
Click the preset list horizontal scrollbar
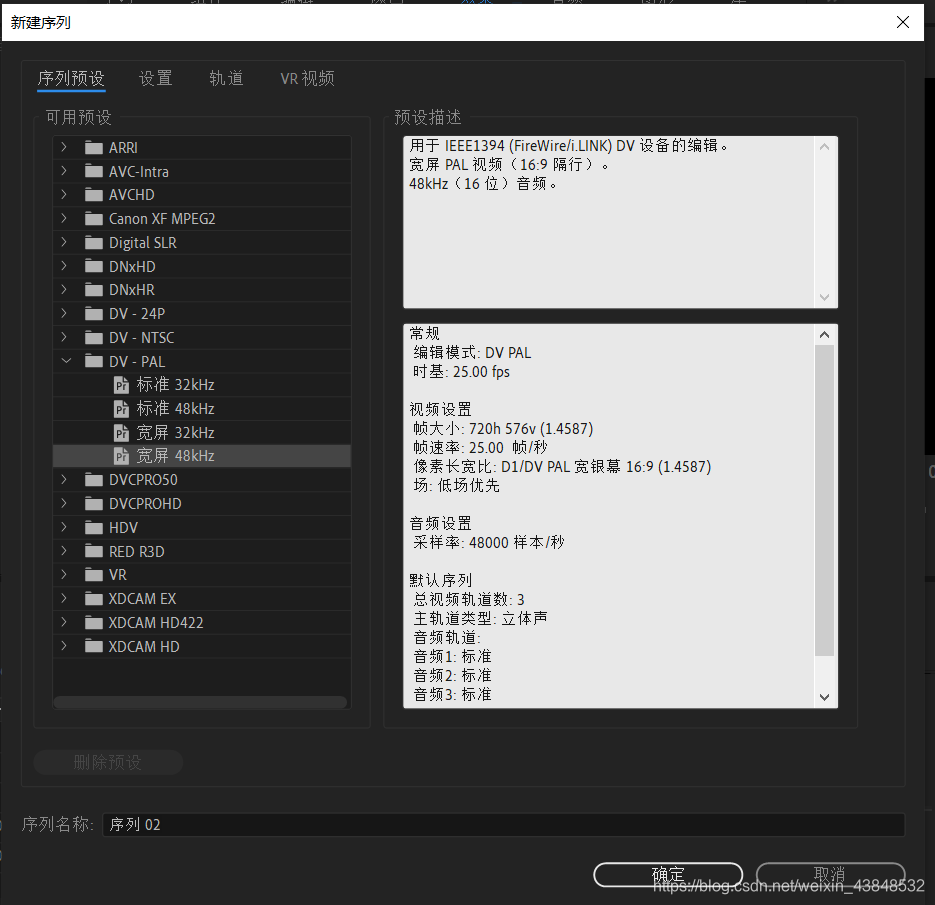coord(200,702)
